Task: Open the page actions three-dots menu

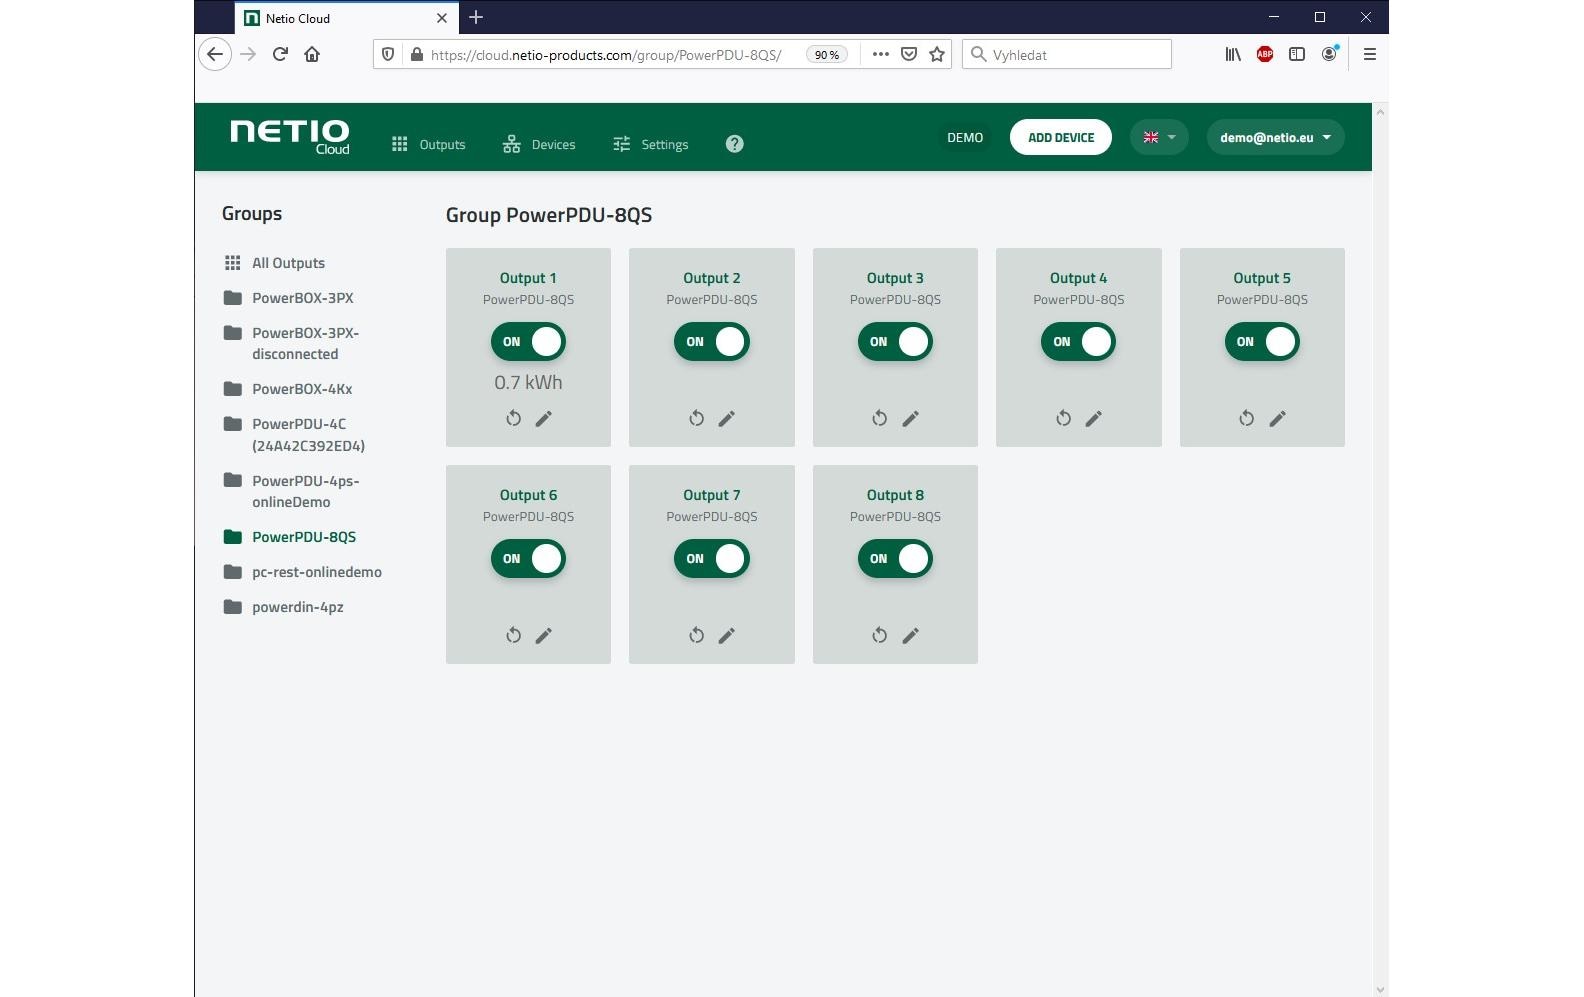Action: 880,55
